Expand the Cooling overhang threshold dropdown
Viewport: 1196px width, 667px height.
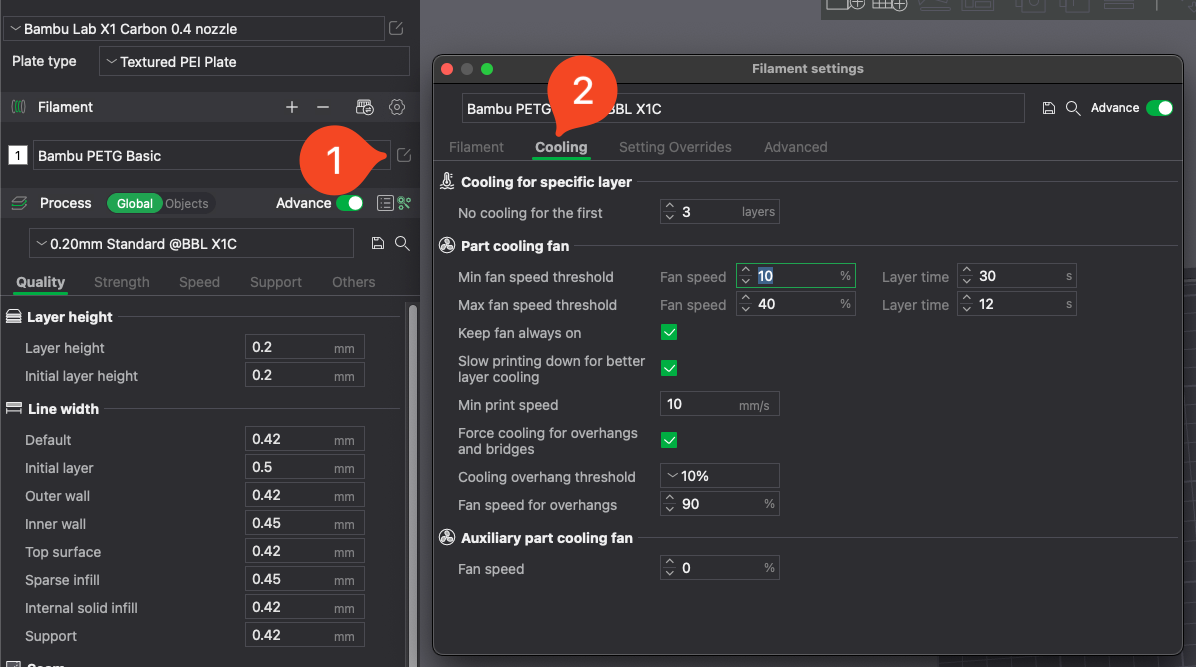tap(719, 476)
